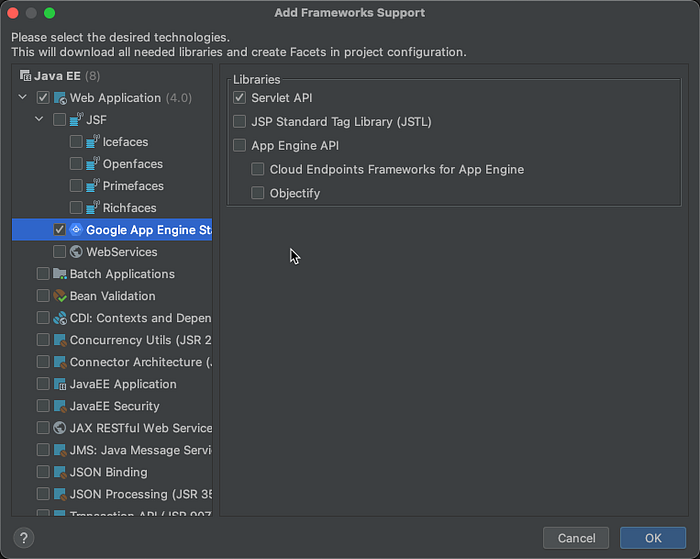Image resolution: width=700 pixels, height=559 pixels.
Task: Click the Google App Engine icon
Action: [x=77, y=230]
